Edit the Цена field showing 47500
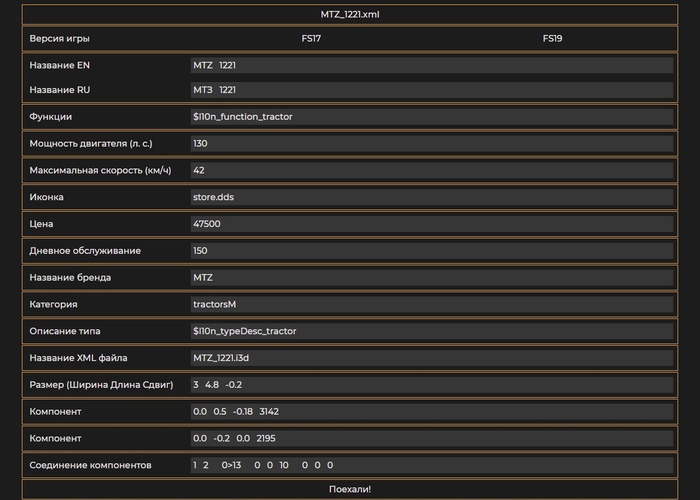The height and width of the screenshot is (500, 700). click(432, 224)
